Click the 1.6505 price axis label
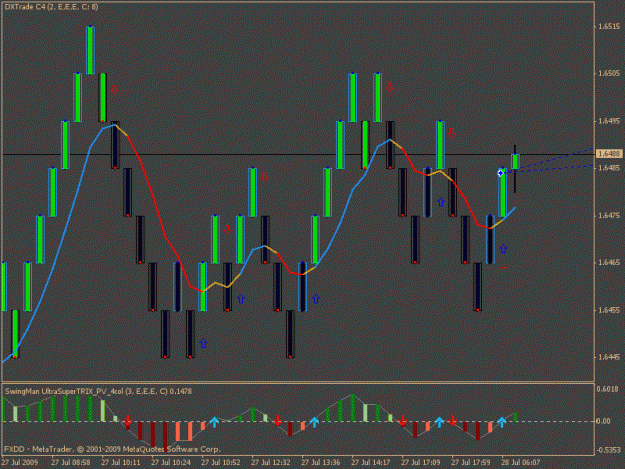This screenshot has width=625, height=469. [x=609, y=73]
